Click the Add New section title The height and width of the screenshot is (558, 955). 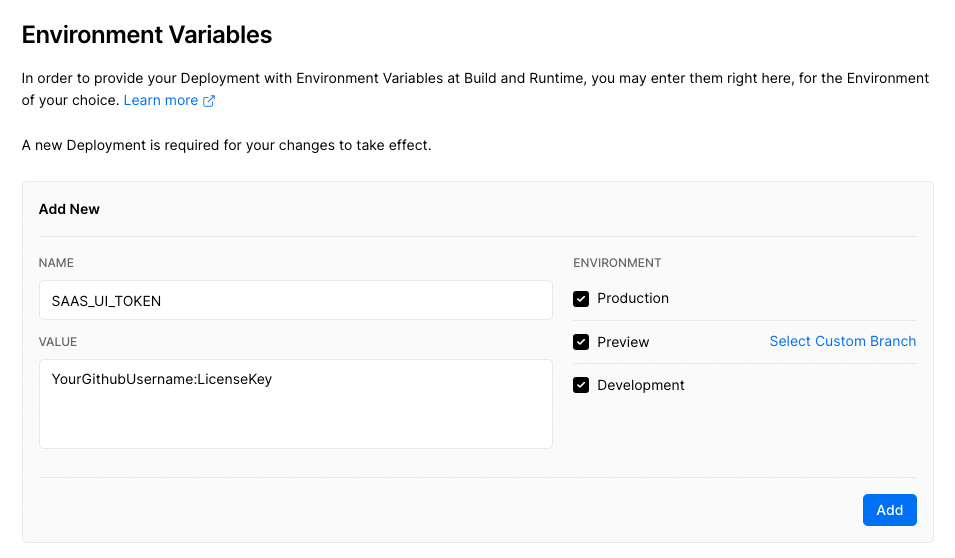[x=69, y=210]
